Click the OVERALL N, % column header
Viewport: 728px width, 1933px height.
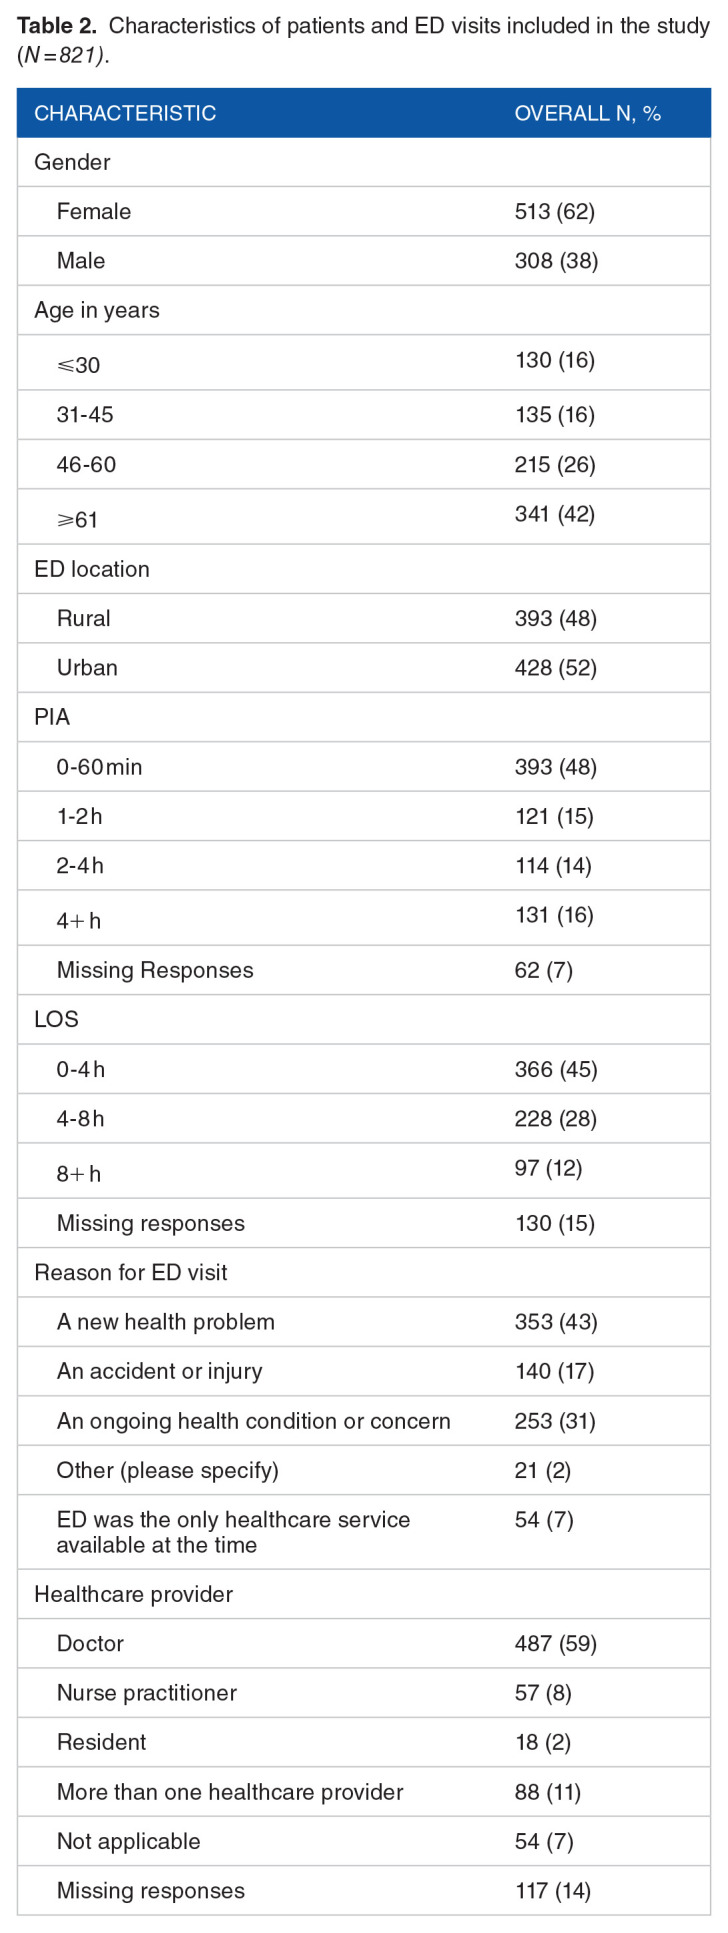click(x=587, y=113)
